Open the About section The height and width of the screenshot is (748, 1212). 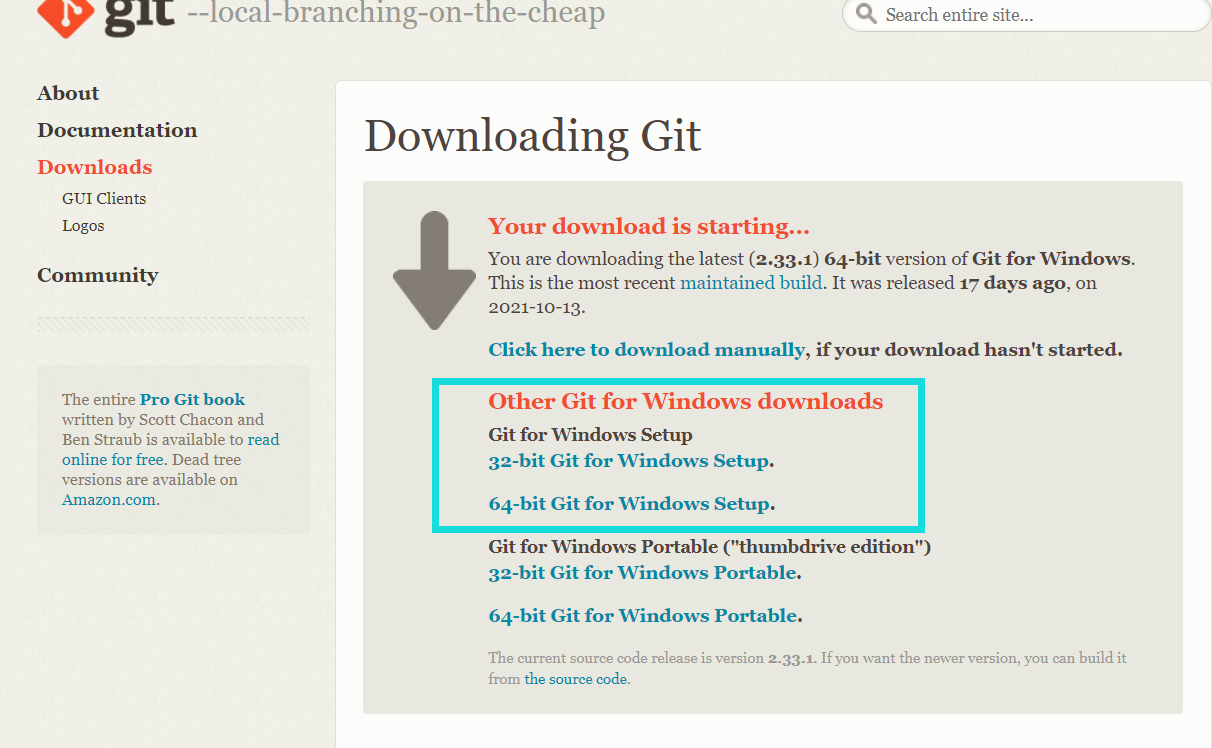(68, 93)
